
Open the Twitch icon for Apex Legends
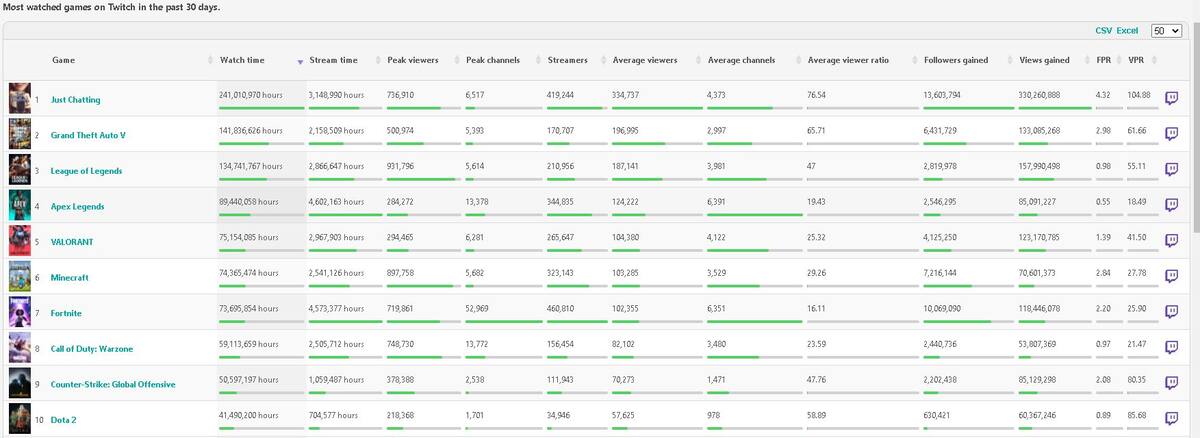[x=1172, y=205]
